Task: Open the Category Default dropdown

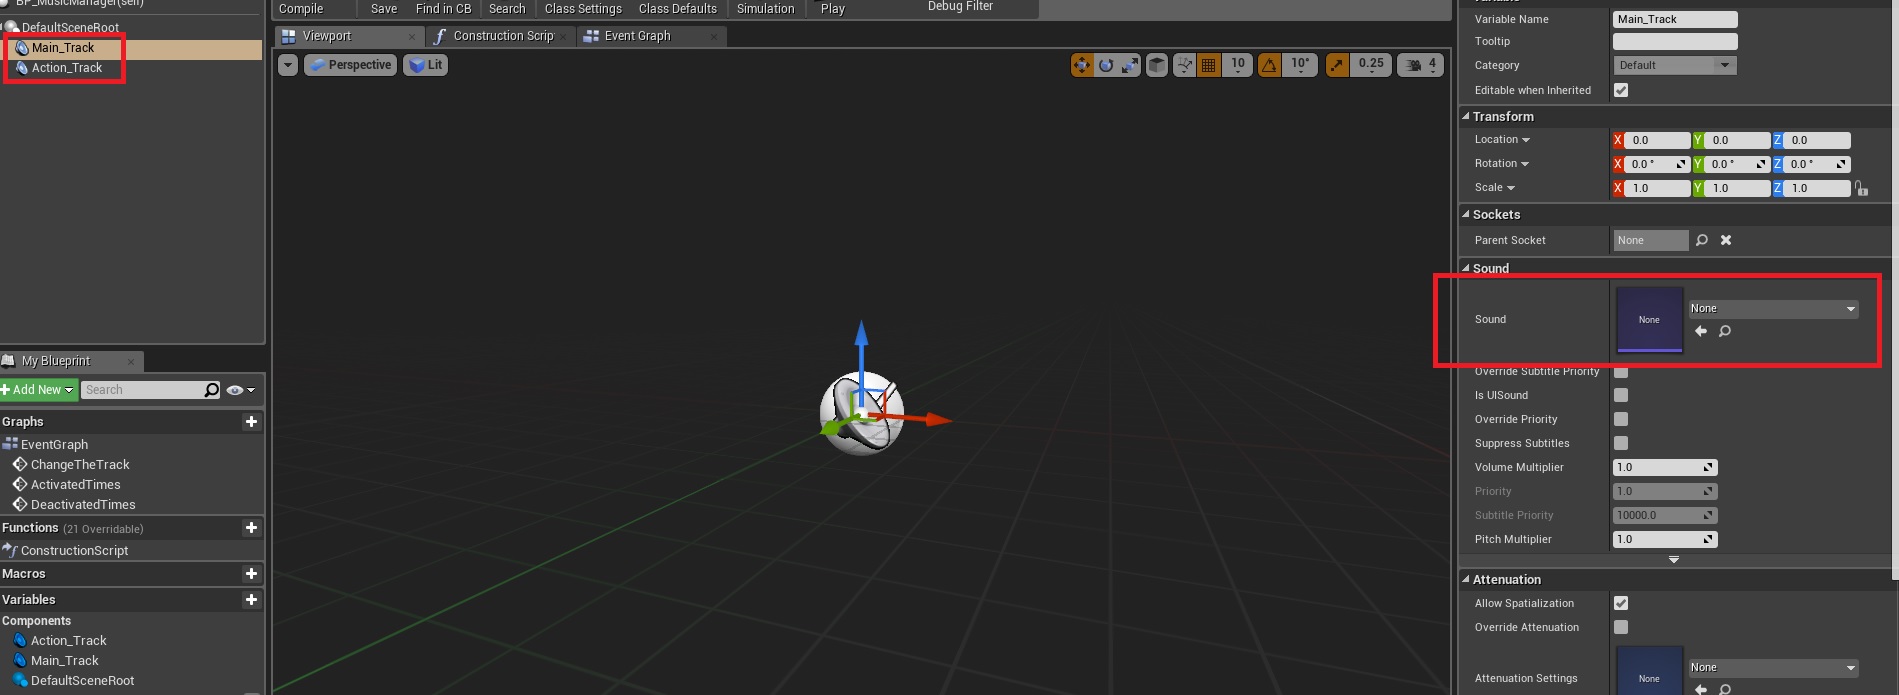Action: (x=1674, y=65)
